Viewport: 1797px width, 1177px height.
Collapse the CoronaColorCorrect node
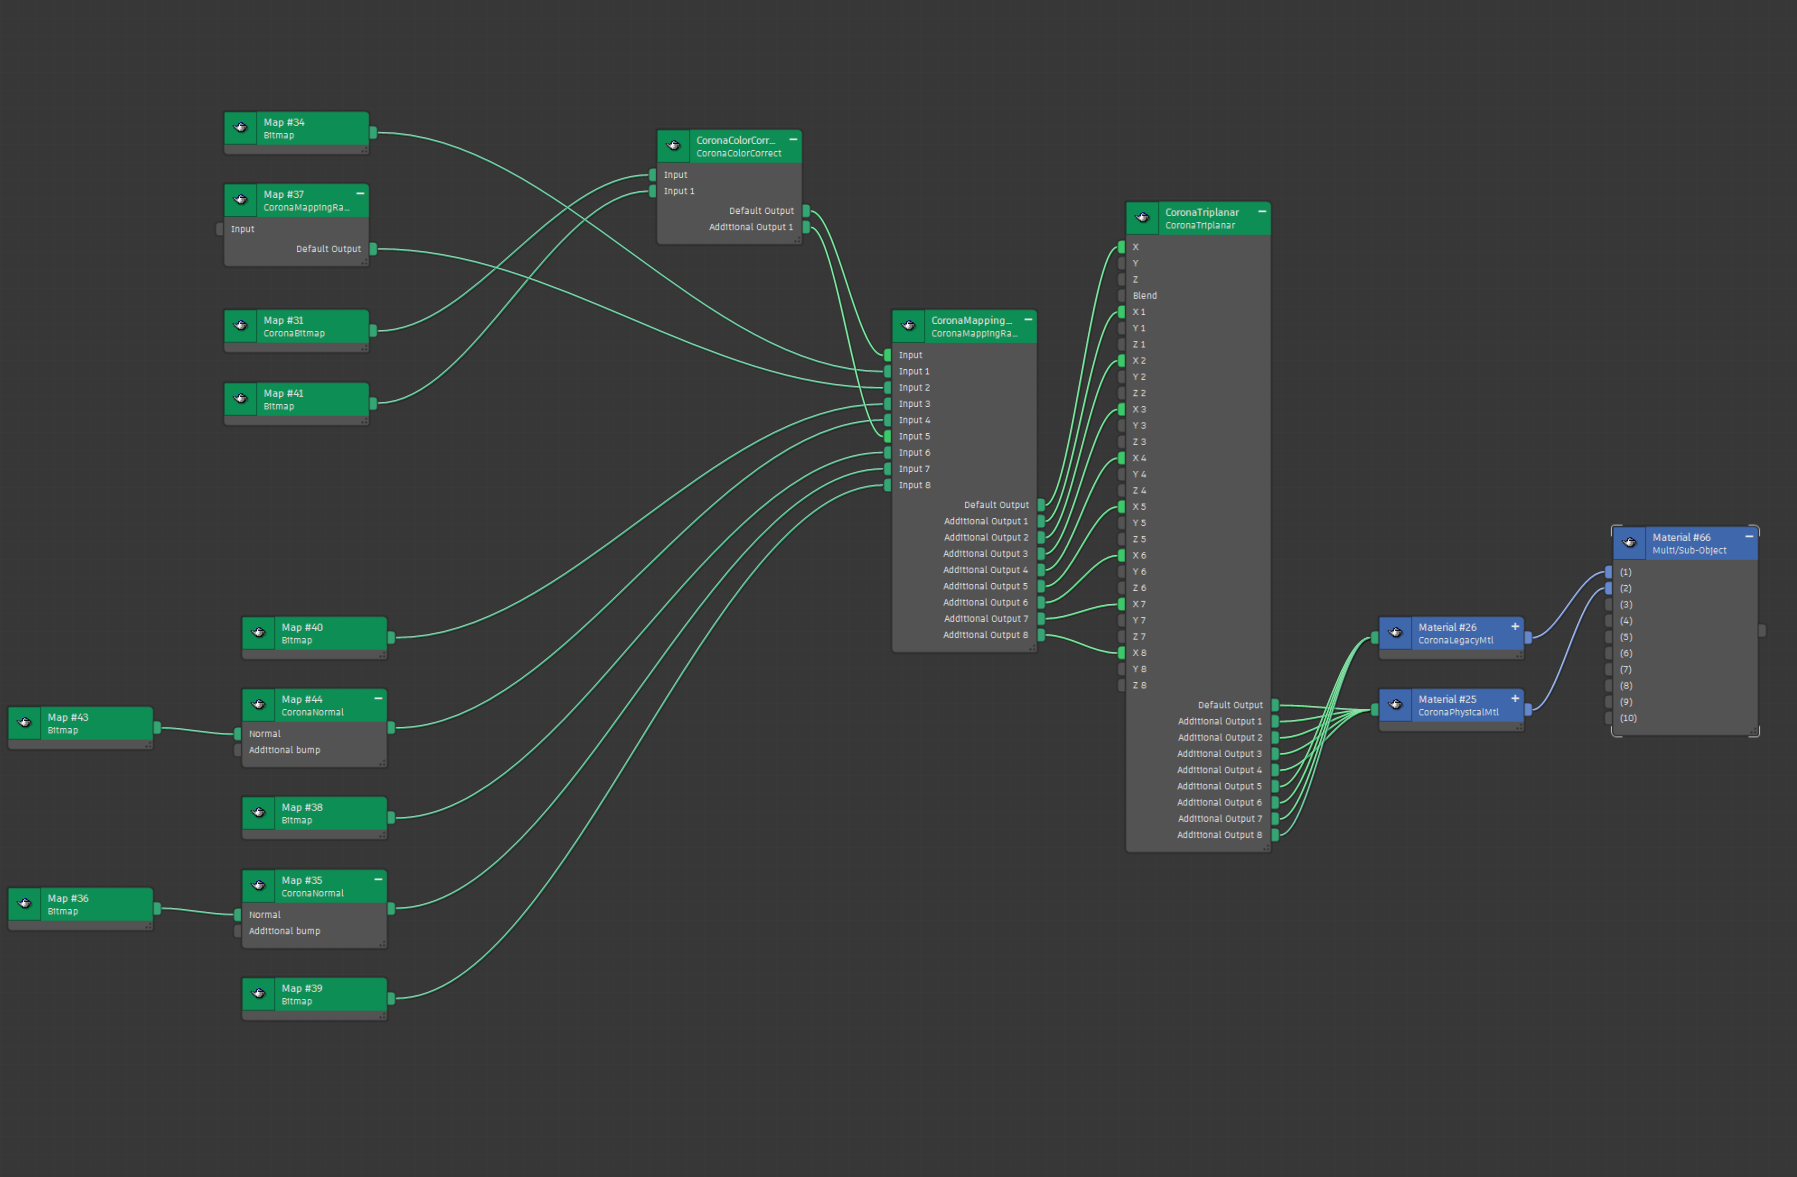pyautogui.click(x=793, y=139)
